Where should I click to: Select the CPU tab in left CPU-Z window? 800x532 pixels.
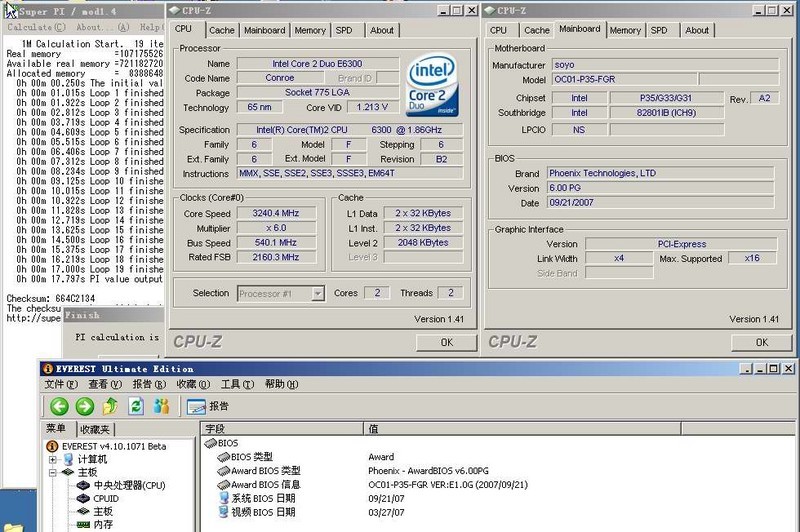(x=183, y=29)
